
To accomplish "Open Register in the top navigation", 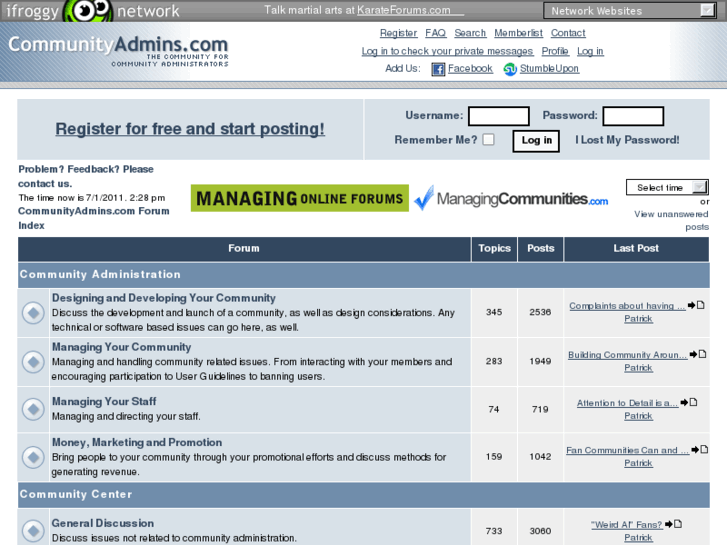I will point(398,33).
